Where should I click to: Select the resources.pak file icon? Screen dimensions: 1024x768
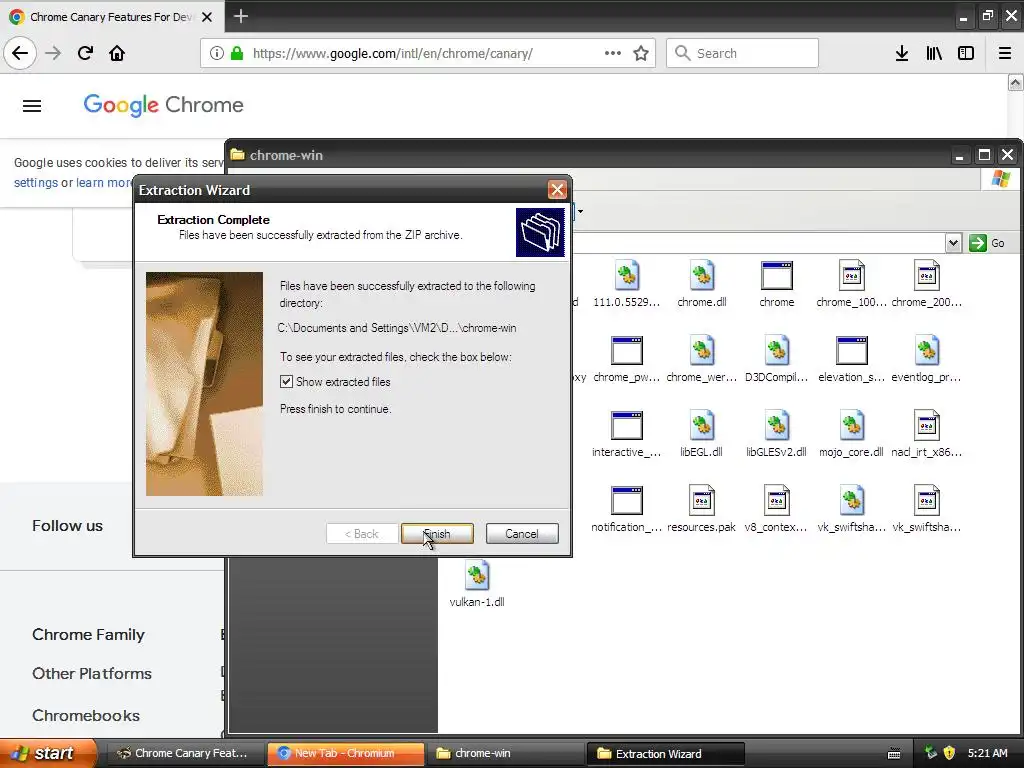(701, 501)
